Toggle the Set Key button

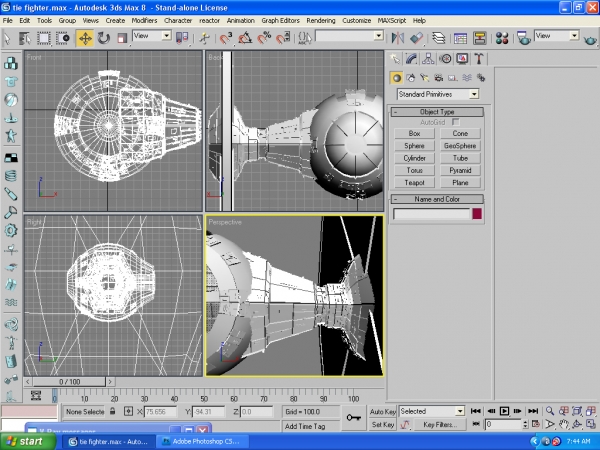coord(382,425)
